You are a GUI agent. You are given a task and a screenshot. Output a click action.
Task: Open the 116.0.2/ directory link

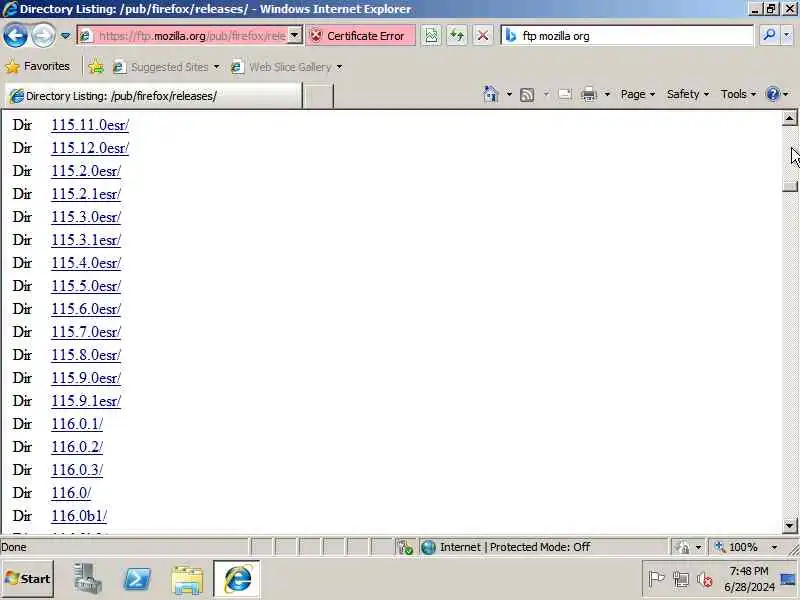(x=77, y=446)
